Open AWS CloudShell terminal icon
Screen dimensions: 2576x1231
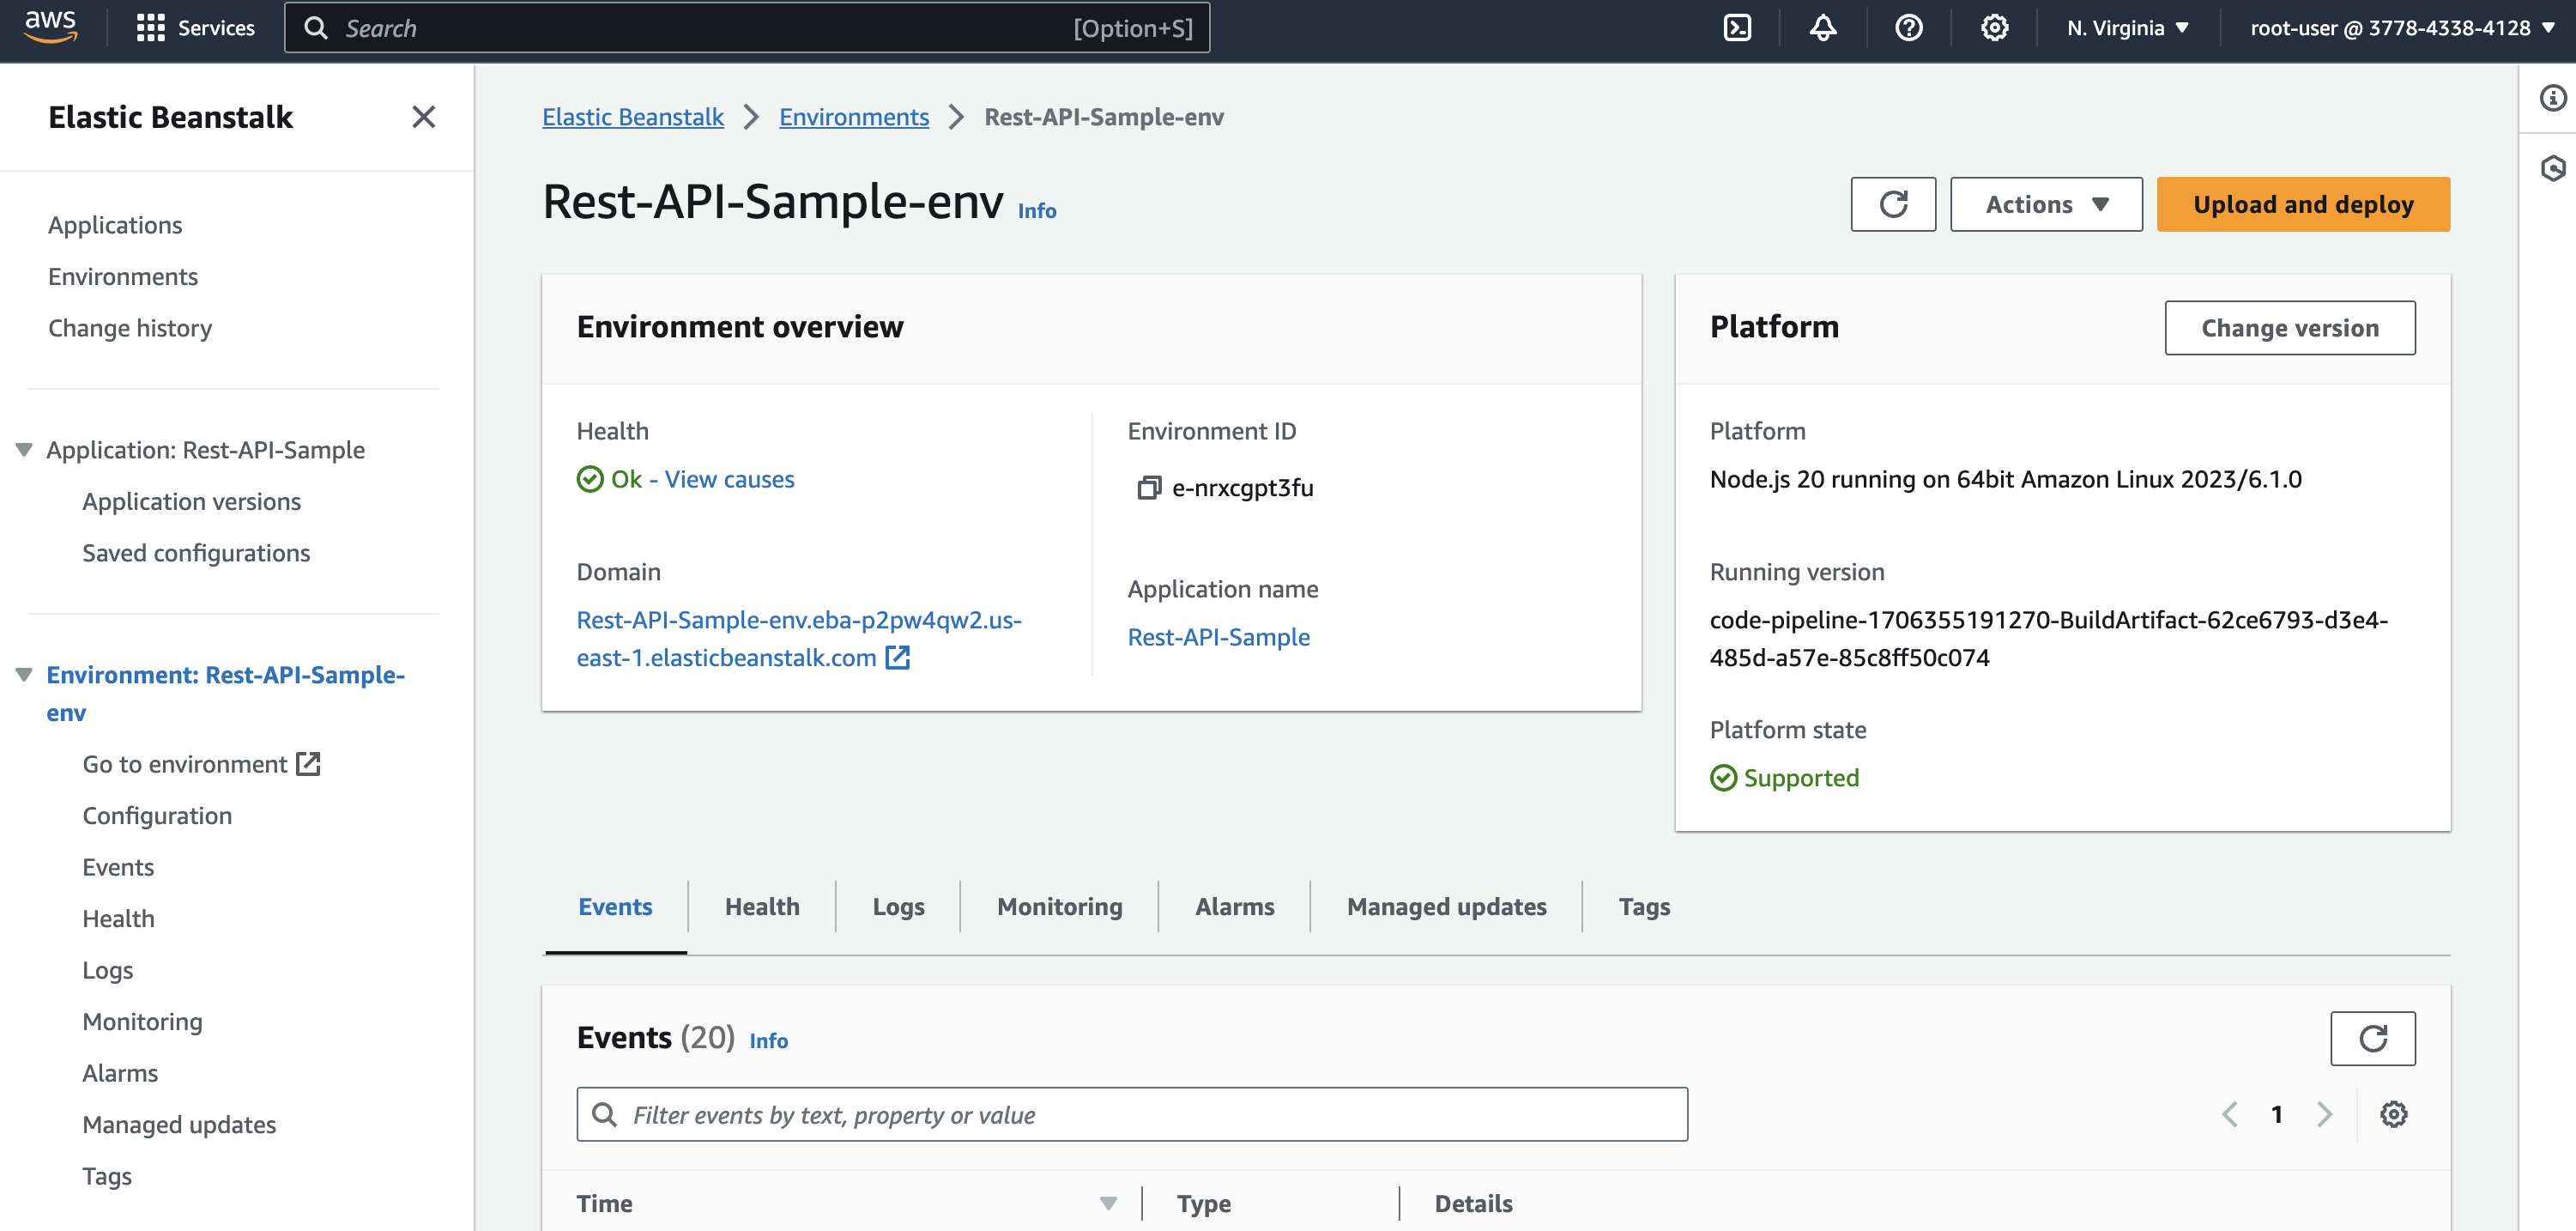(x=1737, y=28)
